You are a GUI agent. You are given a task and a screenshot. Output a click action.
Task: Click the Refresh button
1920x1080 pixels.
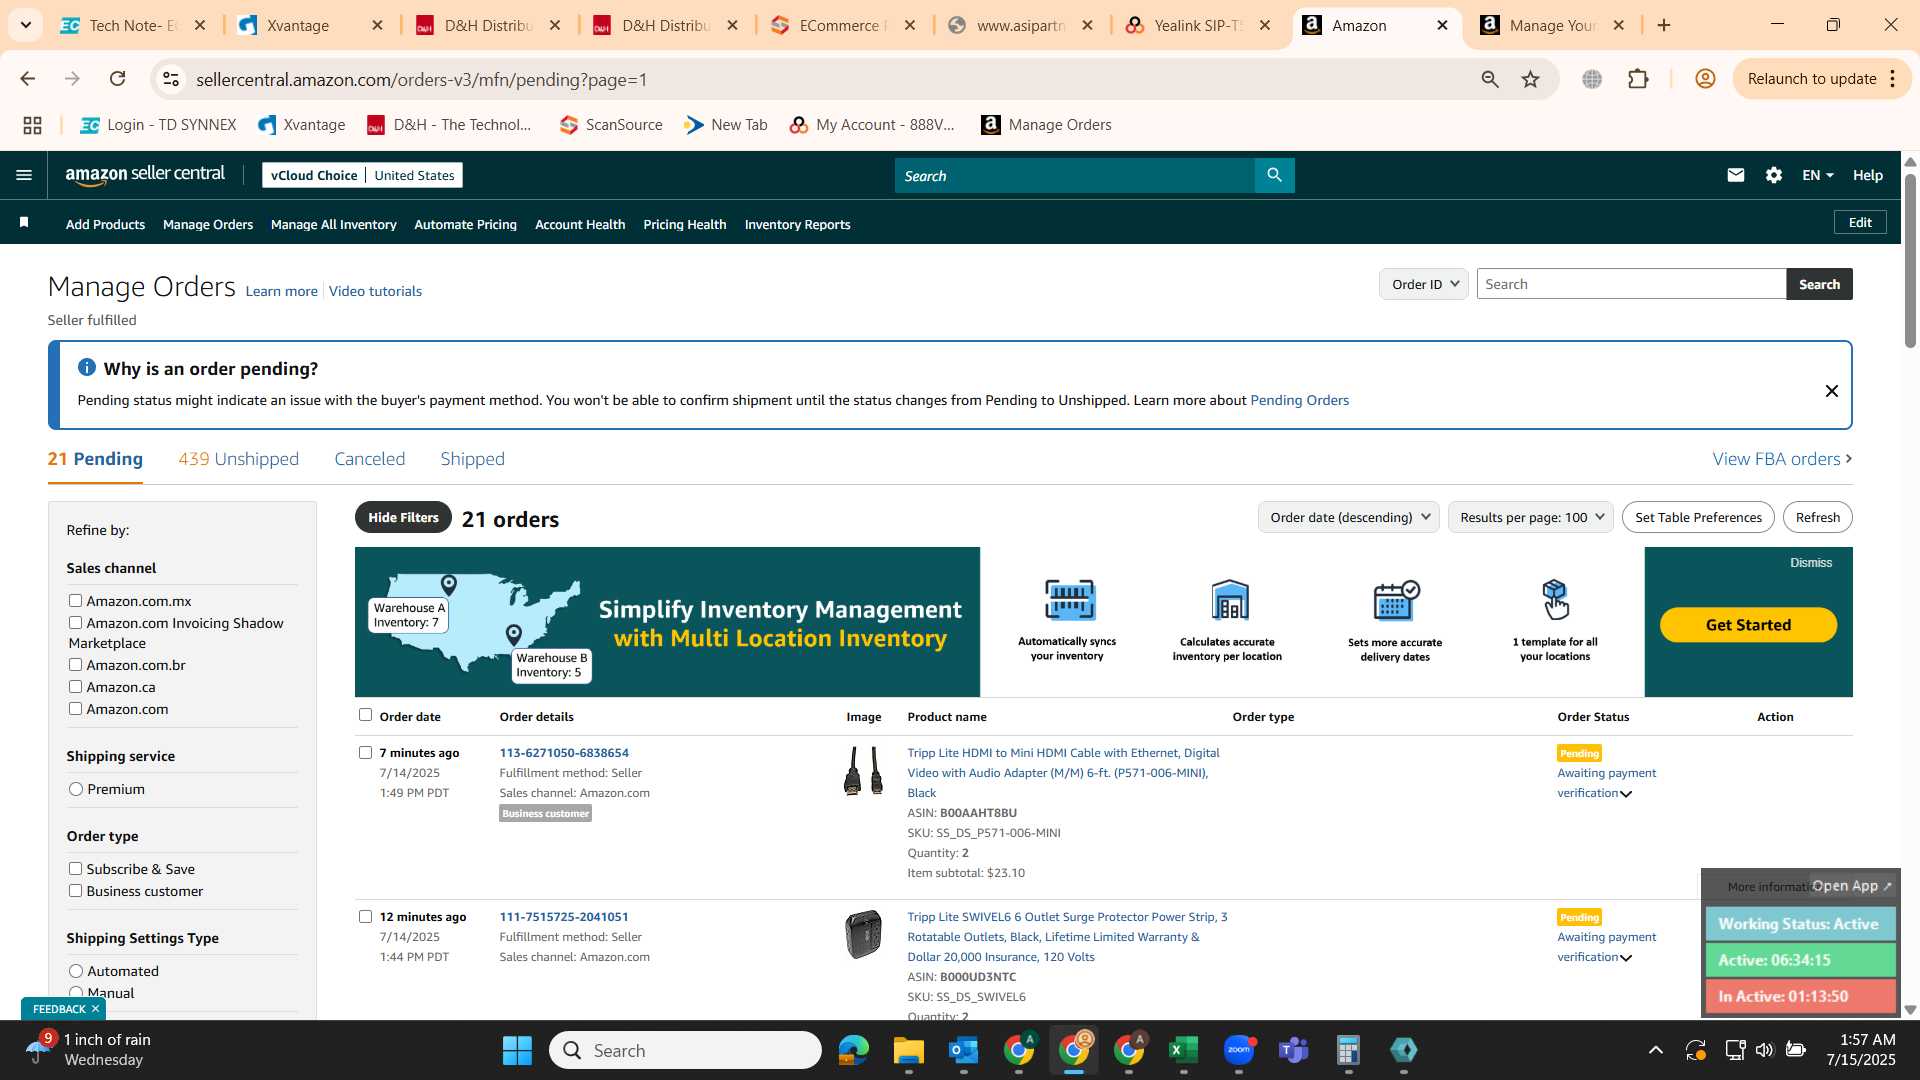click(1817, 517)
